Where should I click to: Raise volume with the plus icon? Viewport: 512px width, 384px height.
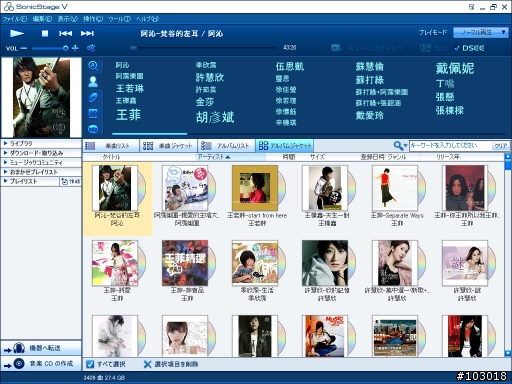[x=75, y=48]
